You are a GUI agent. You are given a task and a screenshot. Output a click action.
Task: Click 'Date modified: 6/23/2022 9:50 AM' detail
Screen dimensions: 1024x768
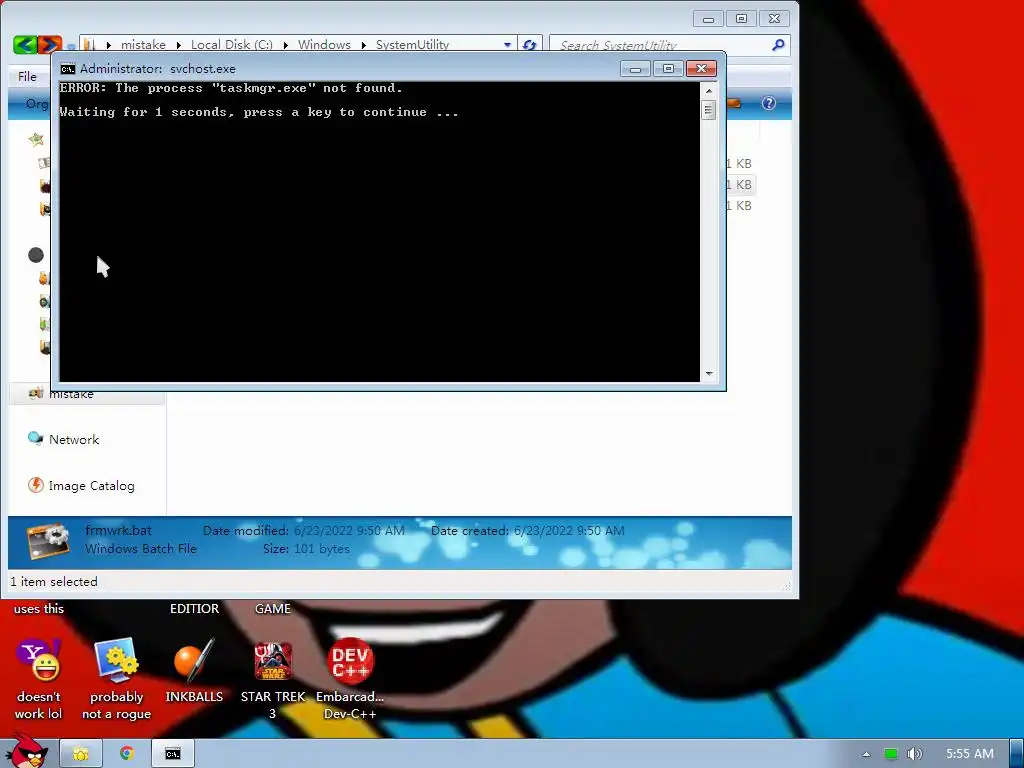coord(304,530)
